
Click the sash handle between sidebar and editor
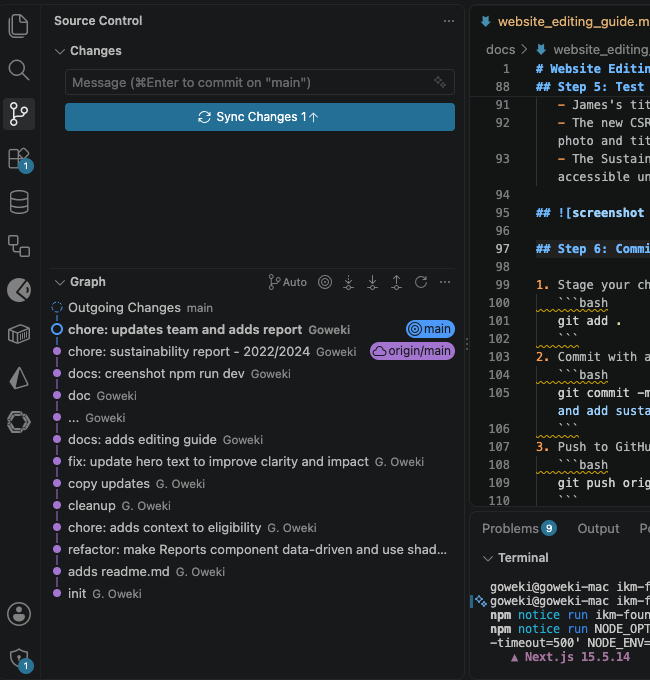(x=467, y=344)
